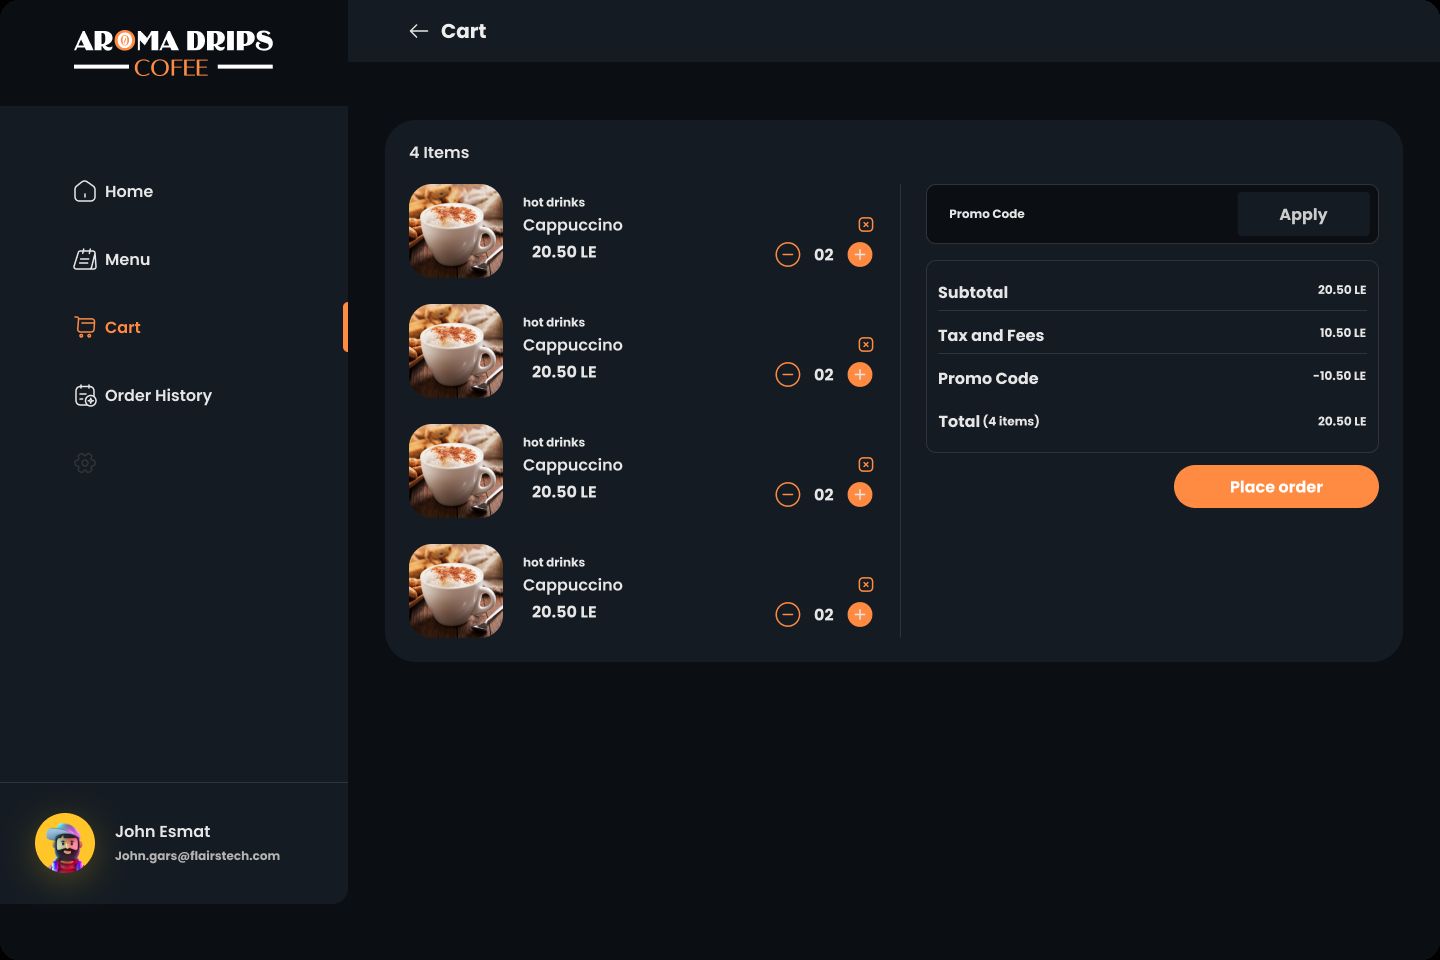This screenshot has width=1440, height=960.
Task: Reduce quantity of third Cappuccino
Action: 788,495
